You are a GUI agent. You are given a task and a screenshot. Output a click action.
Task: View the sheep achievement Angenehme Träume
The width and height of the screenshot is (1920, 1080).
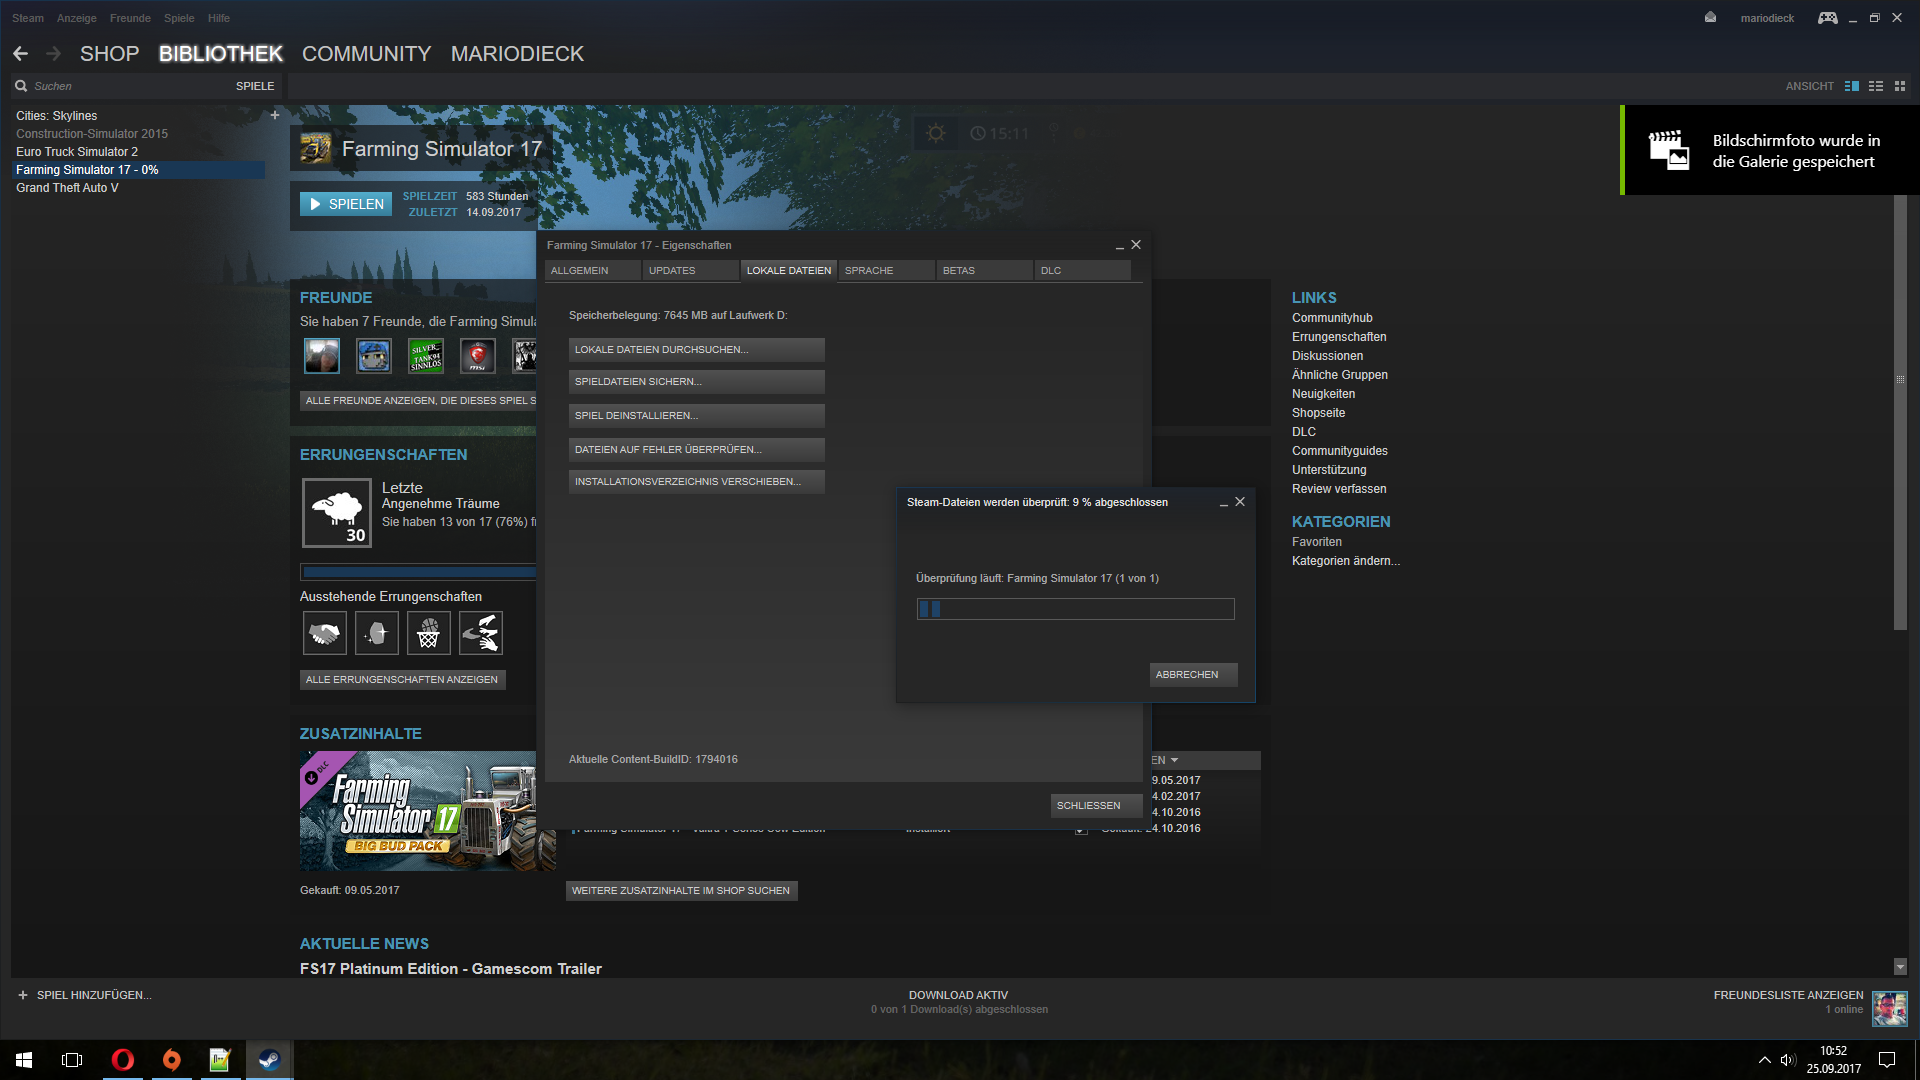coord(338,512)
